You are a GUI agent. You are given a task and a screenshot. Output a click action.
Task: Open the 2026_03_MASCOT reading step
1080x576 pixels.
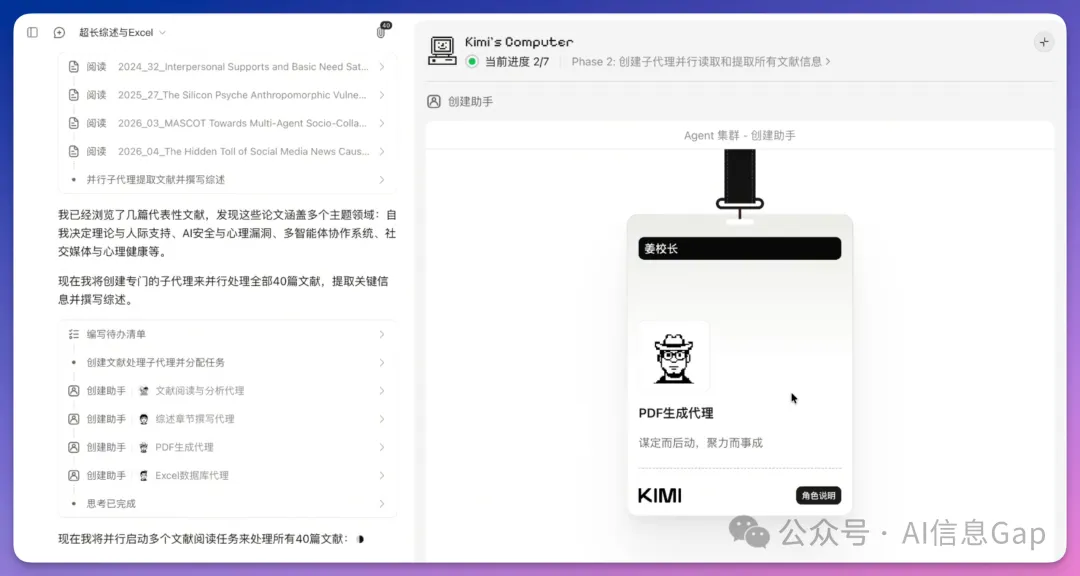(226, 123)
